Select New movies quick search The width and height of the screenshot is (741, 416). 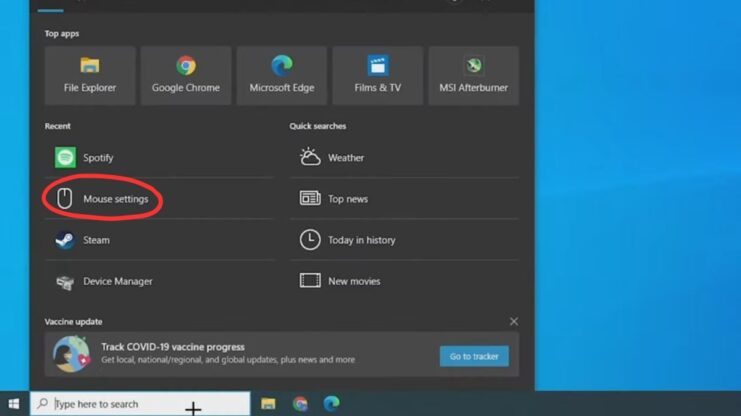[404, 281]
